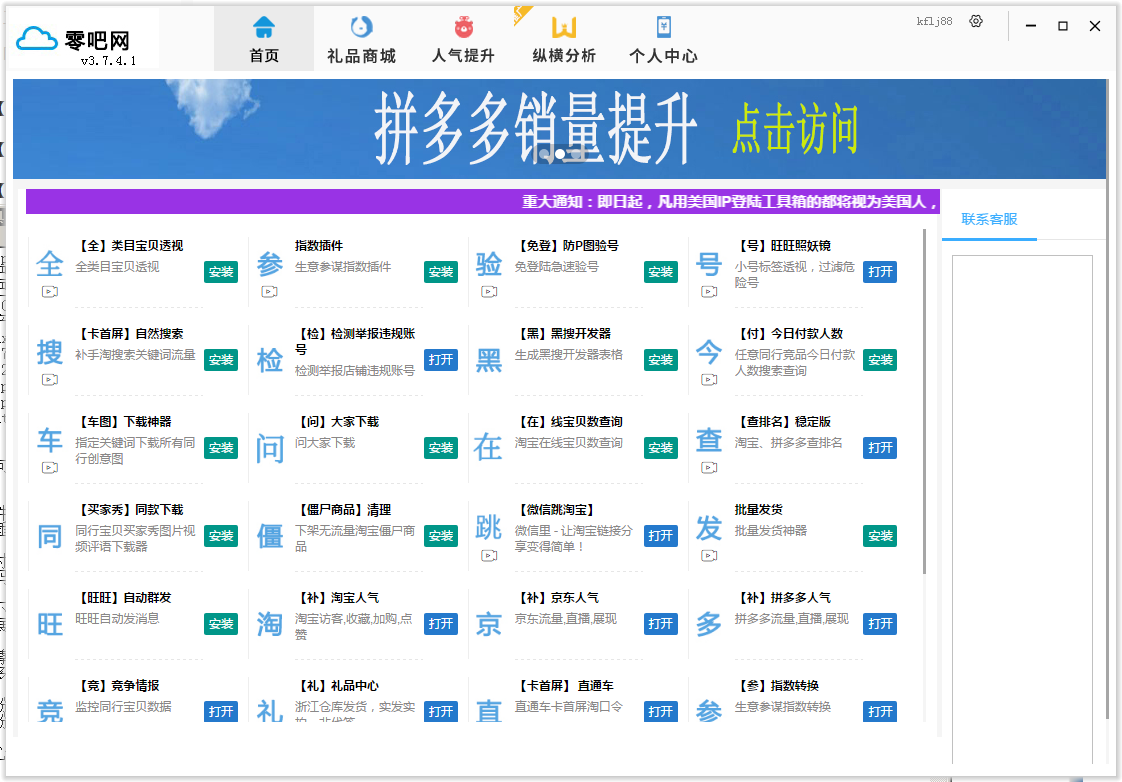The height and width of the screenshot is (782, 1122).
Task: Open 检测举报违规账号 tool
Action: click(441, 360)
